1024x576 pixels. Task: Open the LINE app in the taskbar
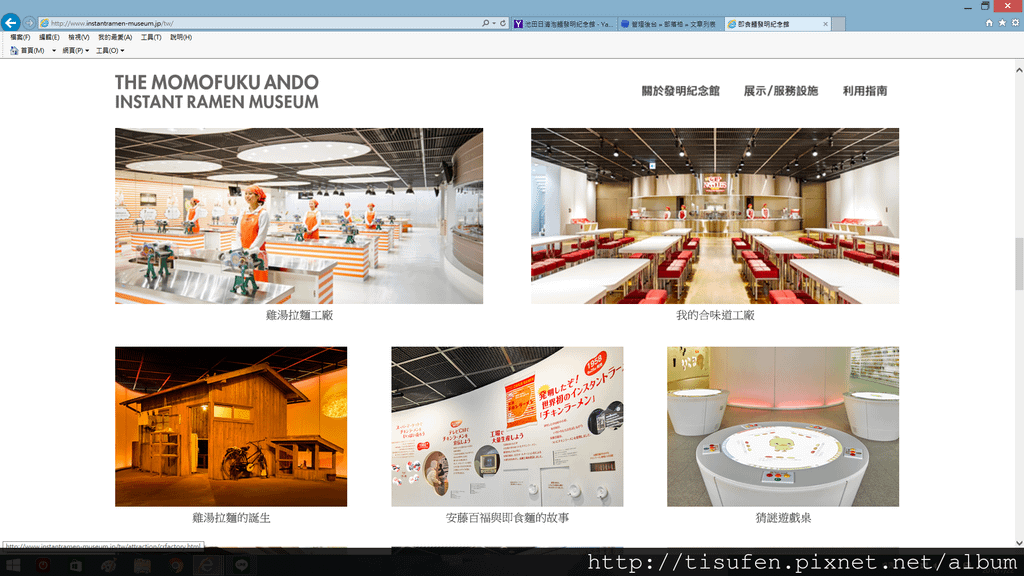pyautogui.click(x=241, y=565)
